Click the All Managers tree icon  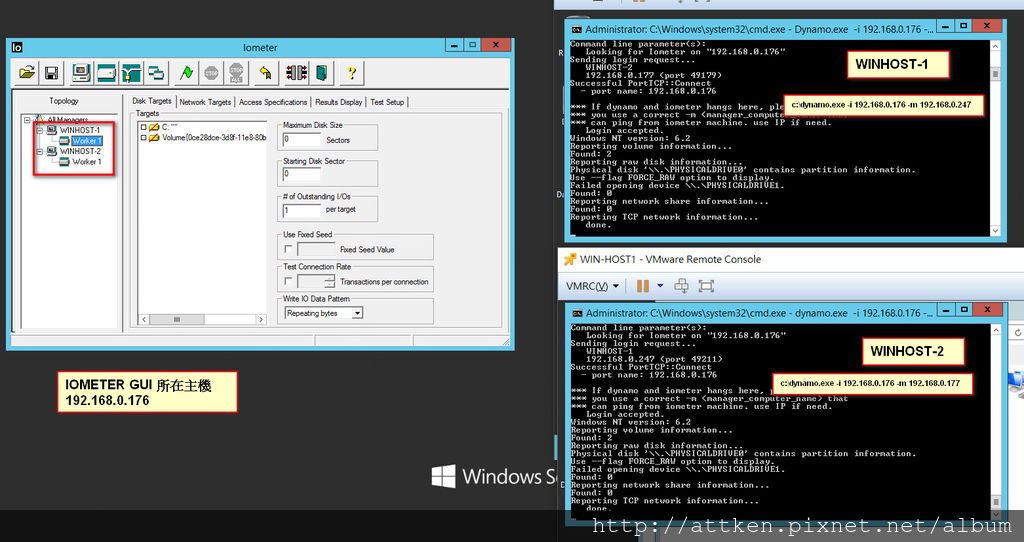pos(39,120)
